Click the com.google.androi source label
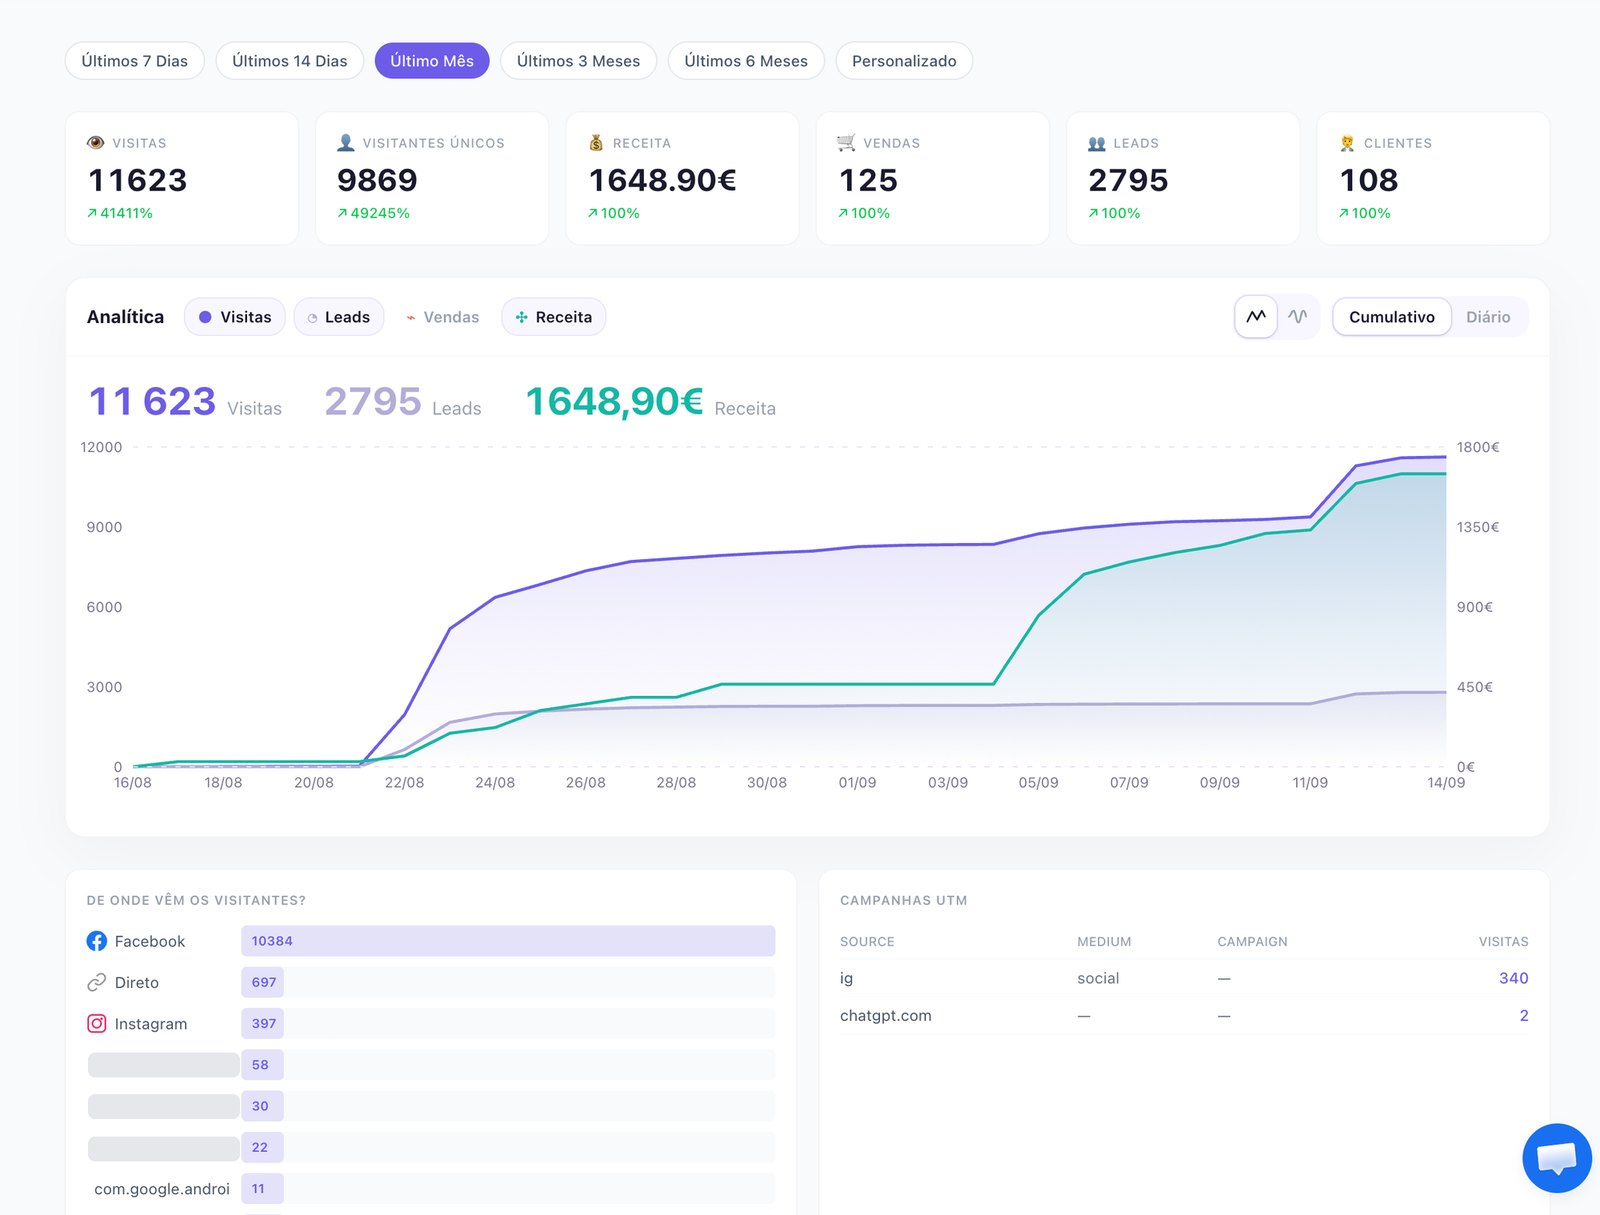Image resolution: width=1600 pixels, height=1215 pixels. [x=162, y=1188]
